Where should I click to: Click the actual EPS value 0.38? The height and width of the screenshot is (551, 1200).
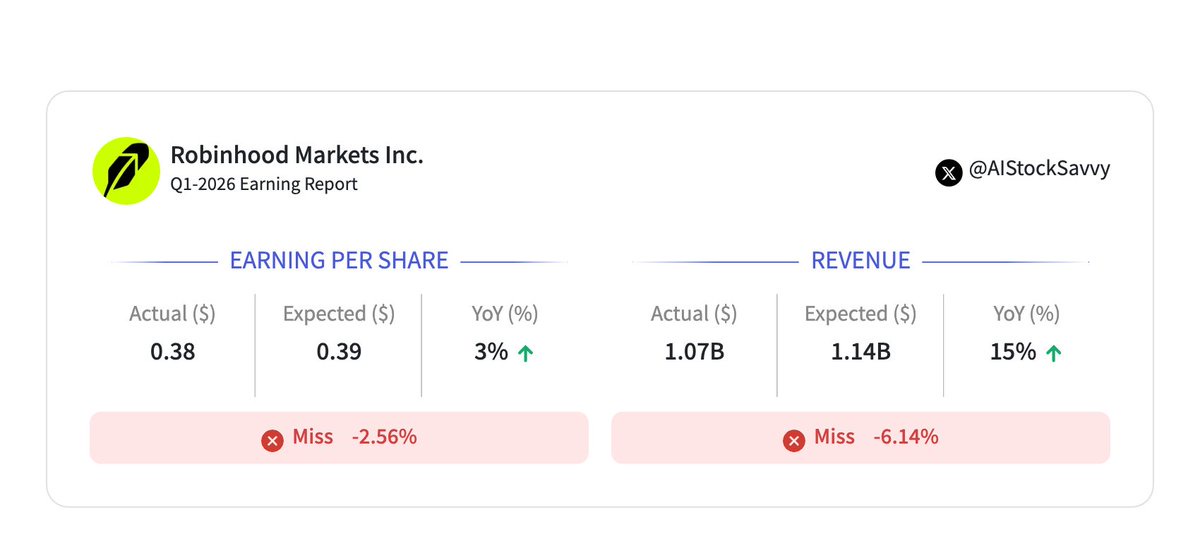[x=172, y=352]
